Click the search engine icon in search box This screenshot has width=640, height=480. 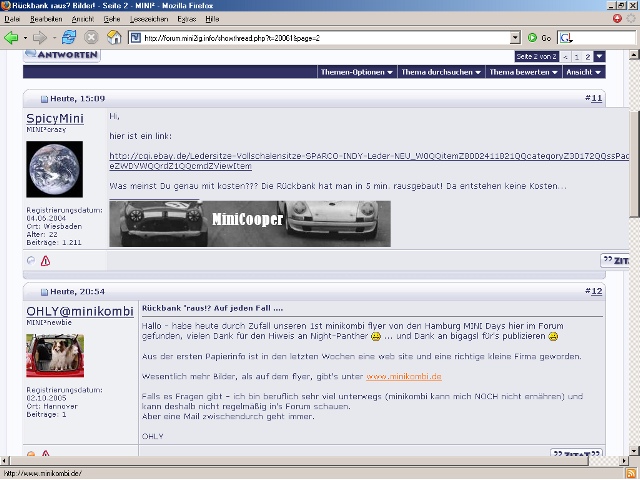(568, 38)
